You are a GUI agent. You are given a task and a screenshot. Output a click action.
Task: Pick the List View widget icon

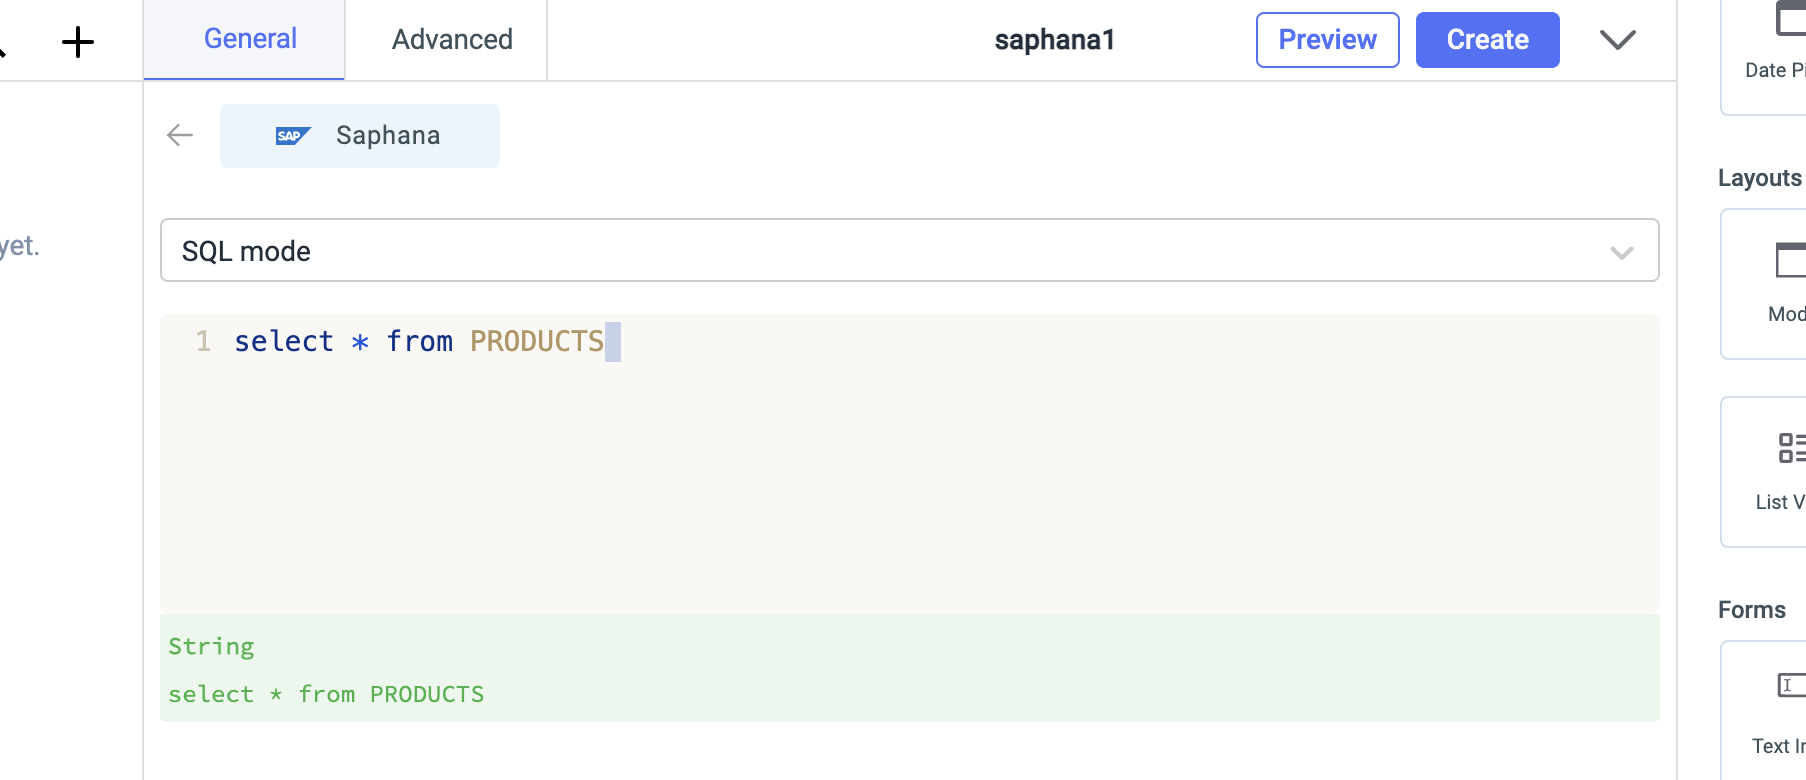point(1790,448)
